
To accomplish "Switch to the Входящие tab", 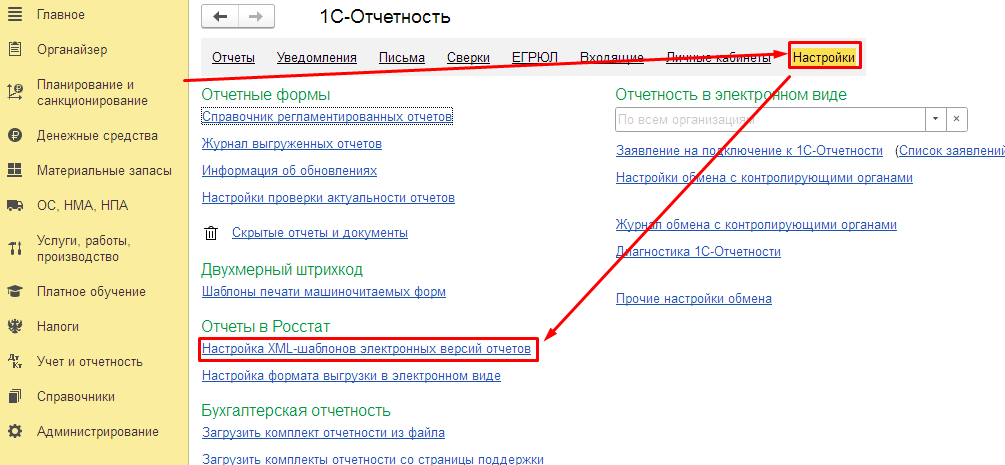I will pos(611,58).
